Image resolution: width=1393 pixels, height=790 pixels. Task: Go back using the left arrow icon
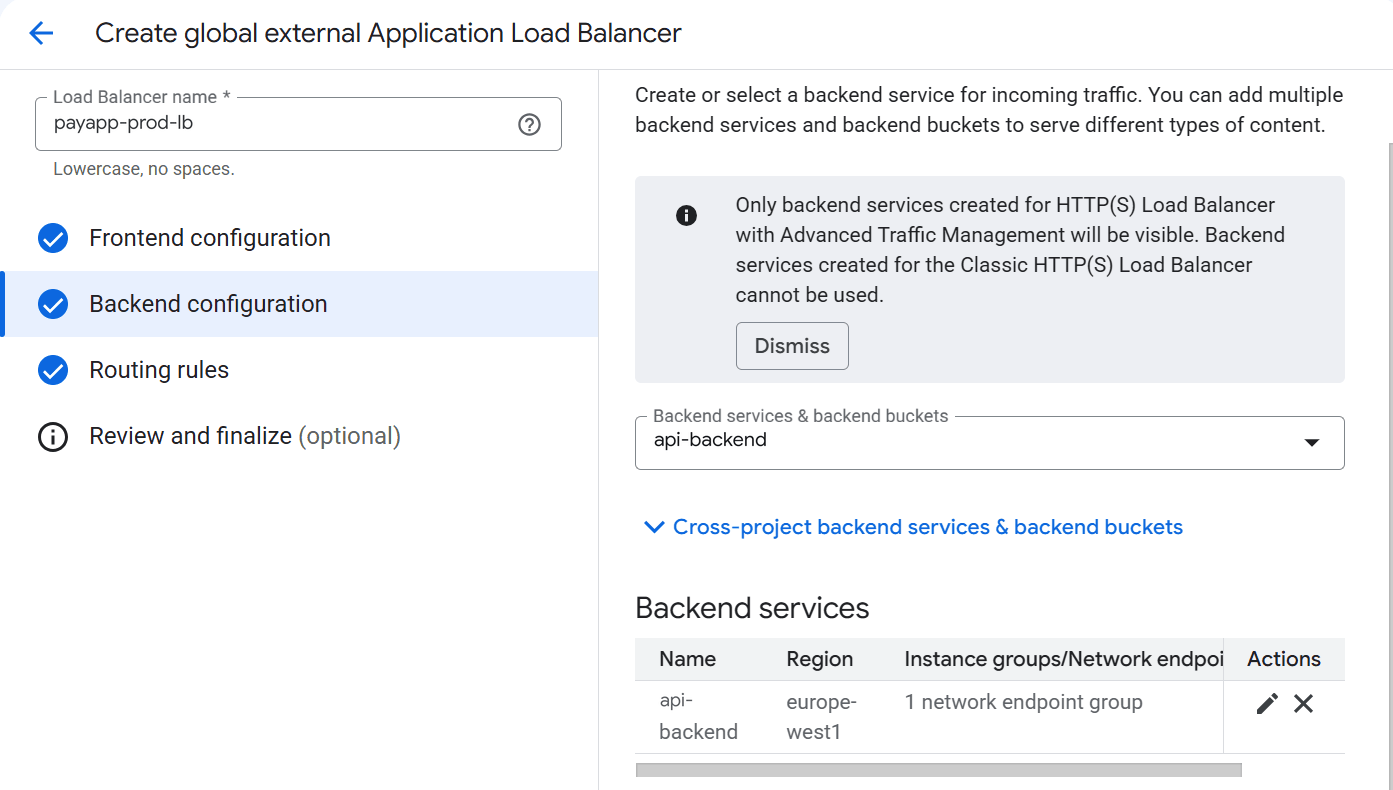pyautogui.click(x=41, y=33)
